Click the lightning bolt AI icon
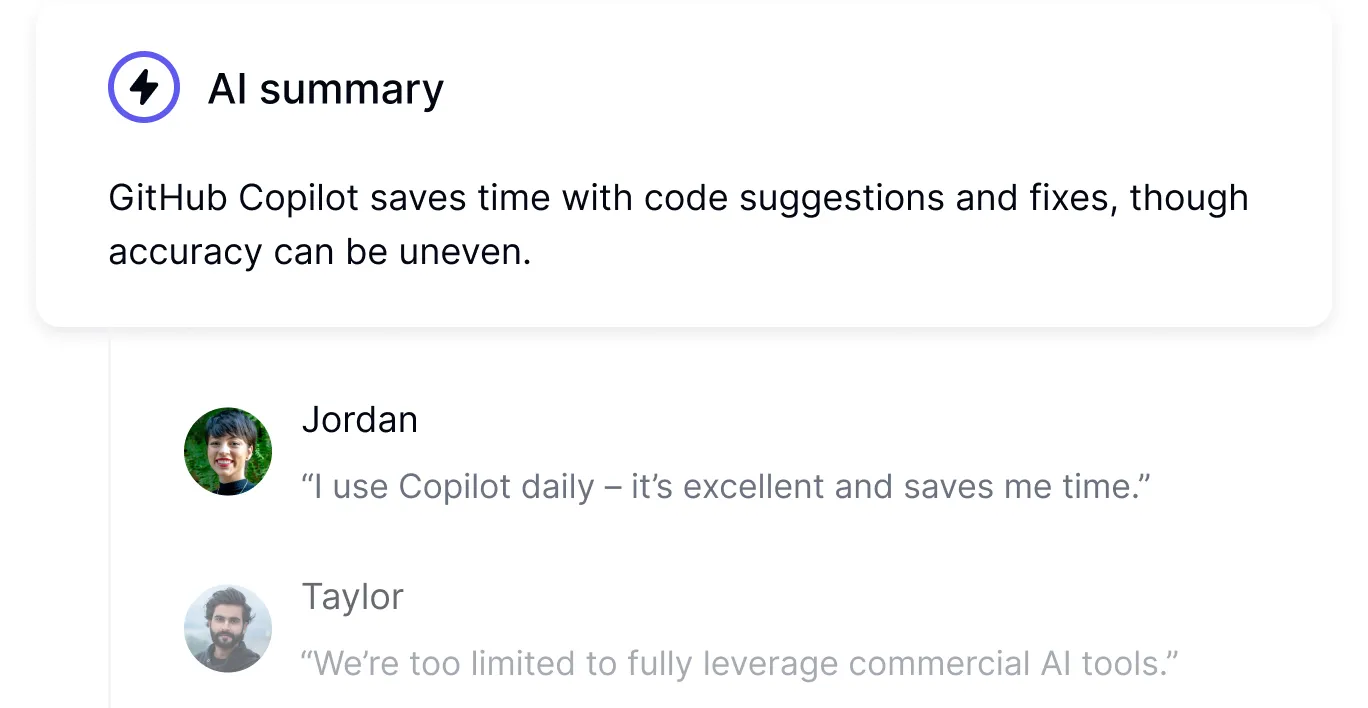Viewport: 1368px width, 708px height. click(144, 87)
